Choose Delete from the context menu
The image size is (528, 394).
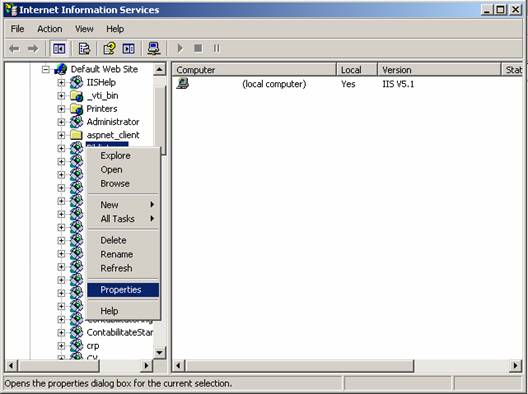tap(123, 240)
